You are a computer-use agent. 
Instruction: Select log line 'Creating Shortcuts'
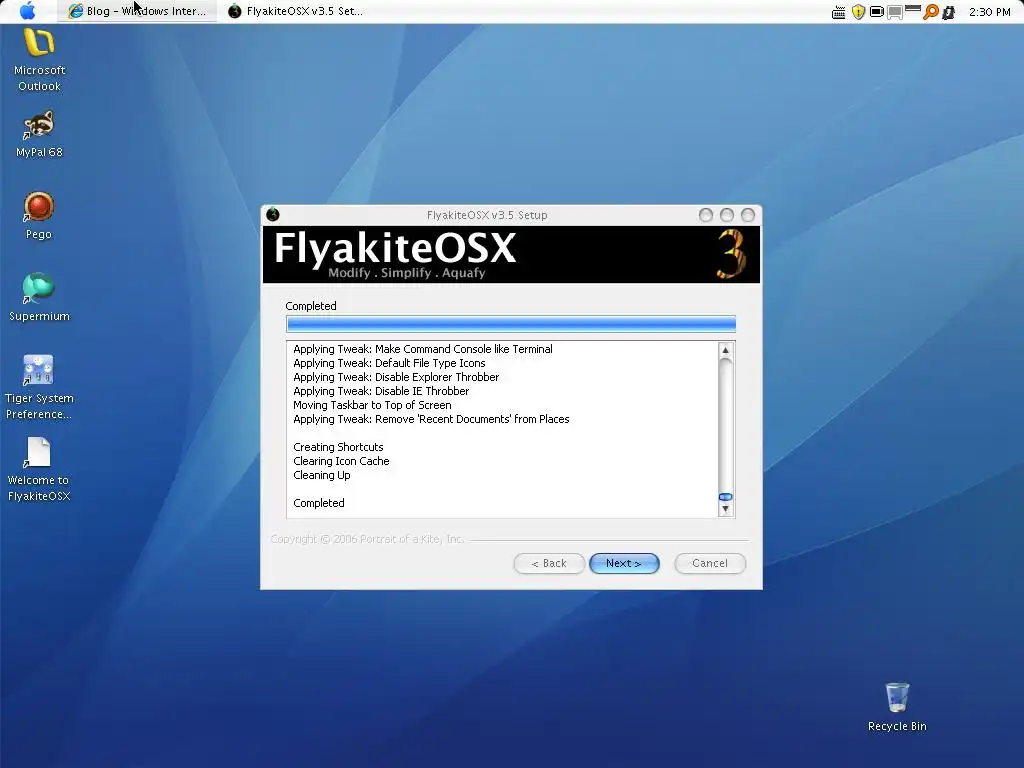(x=338, y=447)
